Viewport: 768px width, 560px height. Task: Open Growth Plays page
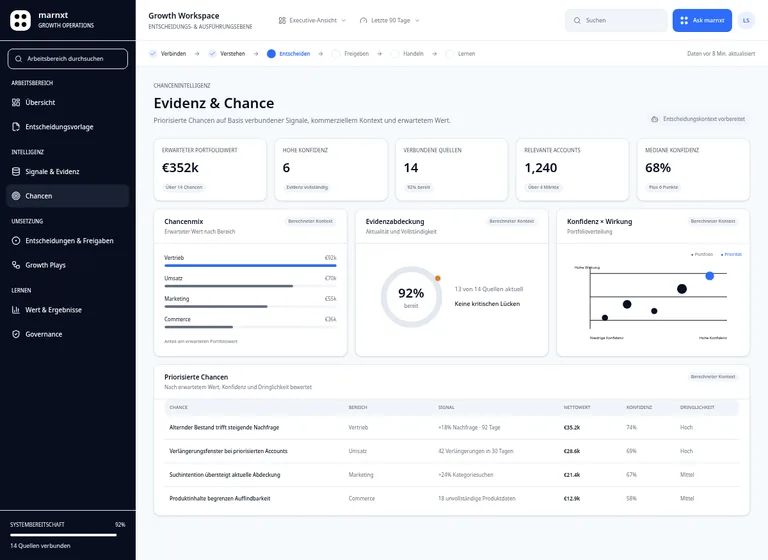coord(68,265)
